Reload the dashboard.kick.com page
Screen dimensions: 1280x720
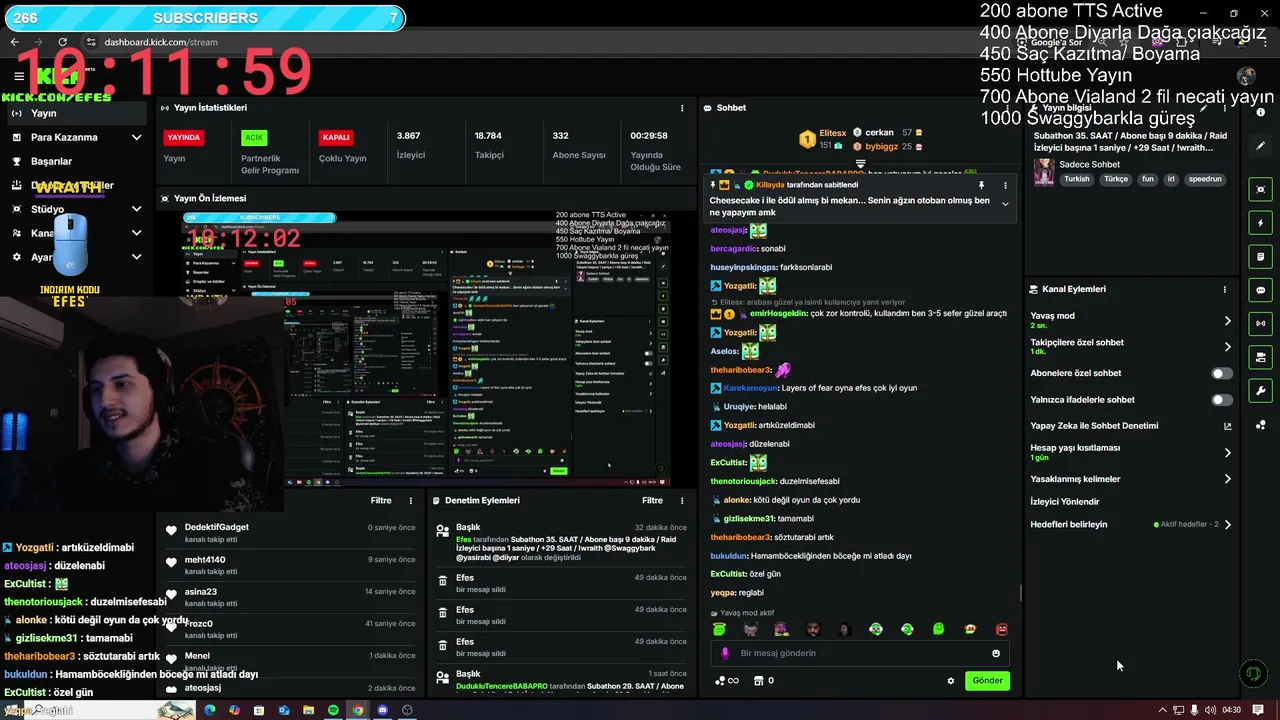coord(63,42)
